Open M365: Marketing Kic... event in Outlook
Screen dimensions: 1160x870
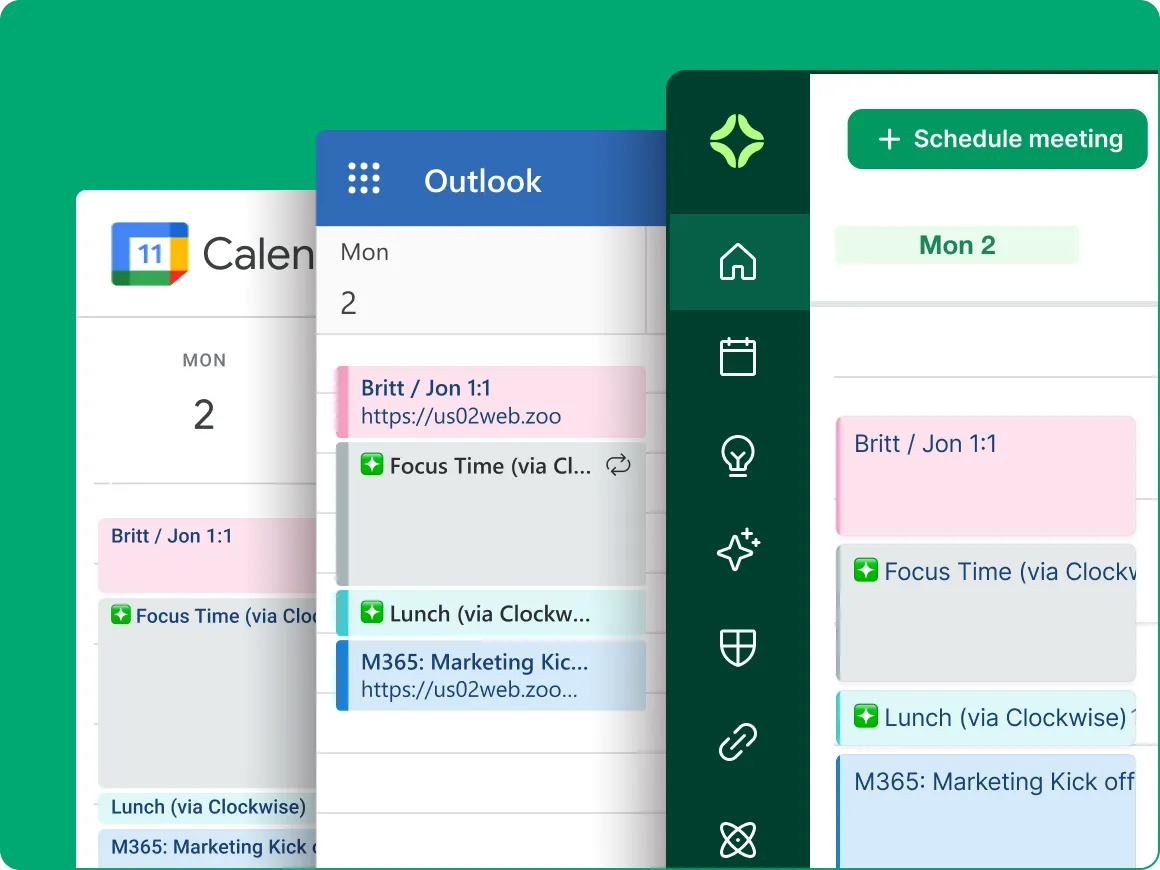point(490,675)
